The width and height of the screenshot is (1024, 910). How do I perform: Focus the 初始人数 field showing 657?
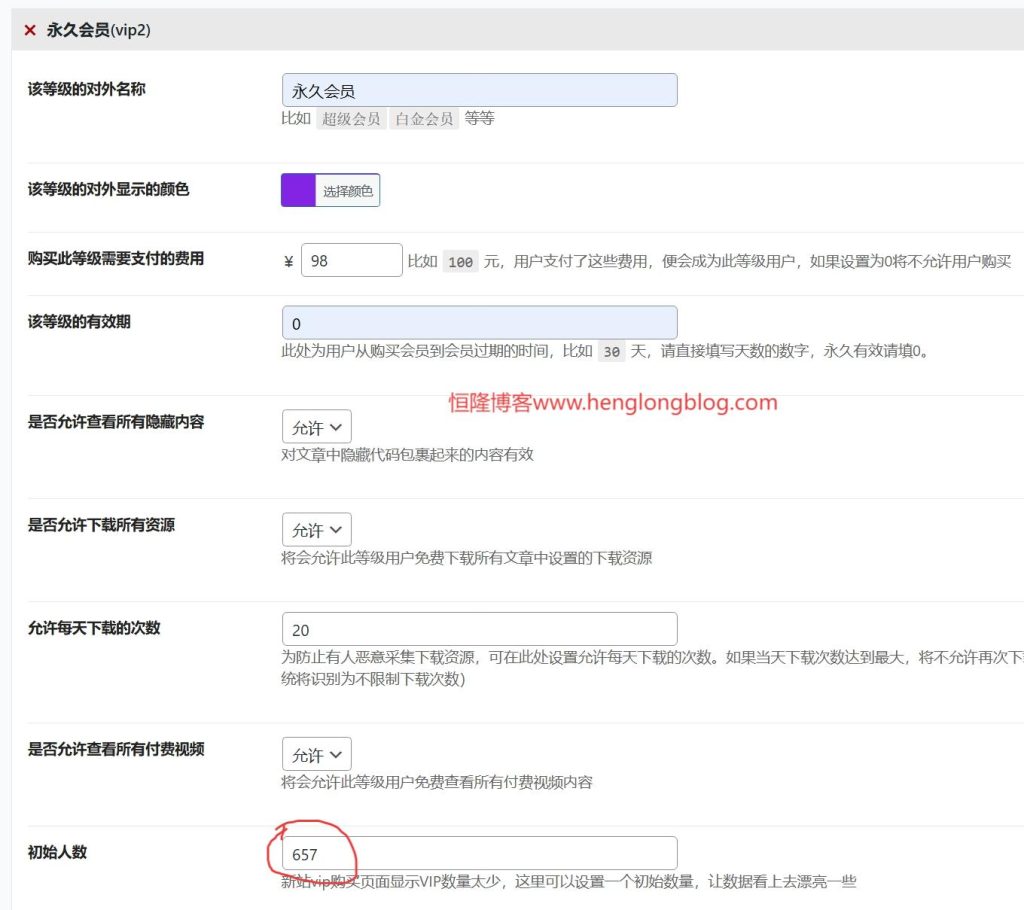pos(479,853)
